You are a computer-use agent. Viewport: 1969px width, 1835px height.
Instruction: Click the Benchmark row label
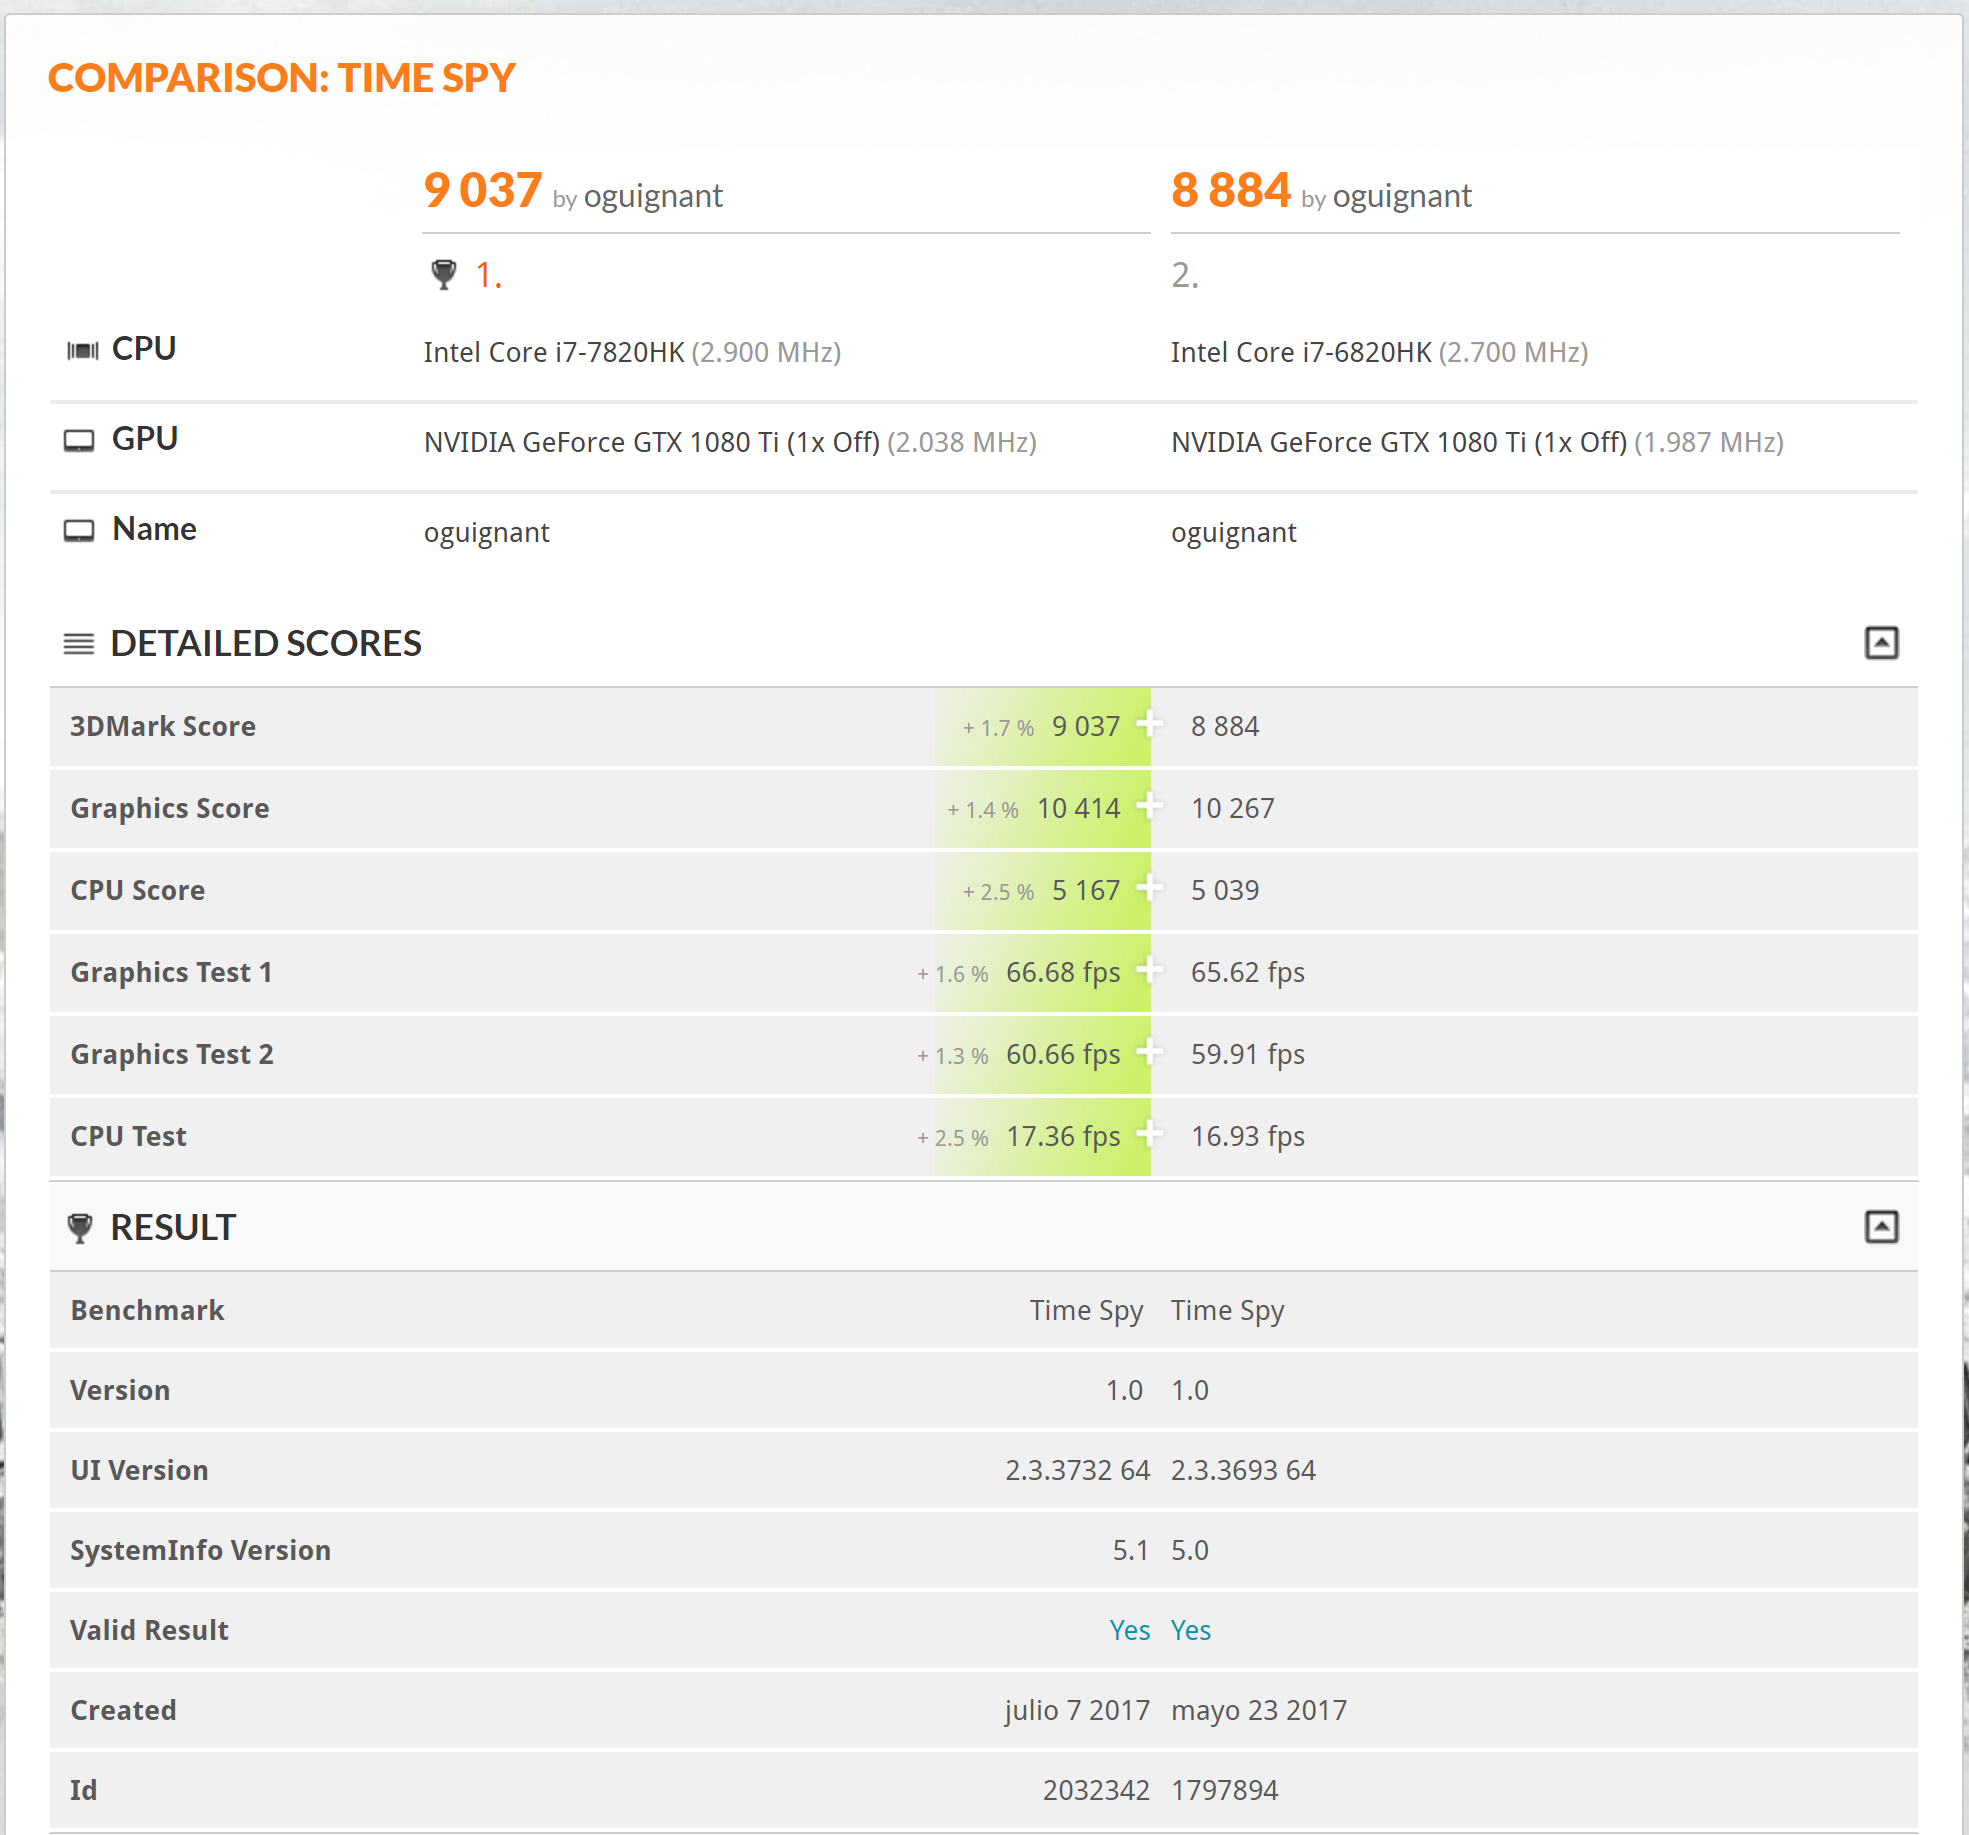click(x=147, y=1310)
